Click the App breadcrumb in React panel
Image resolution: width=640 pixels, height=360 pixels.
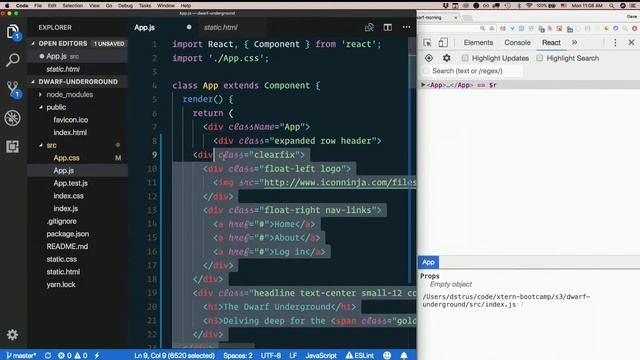coord(428,262)
